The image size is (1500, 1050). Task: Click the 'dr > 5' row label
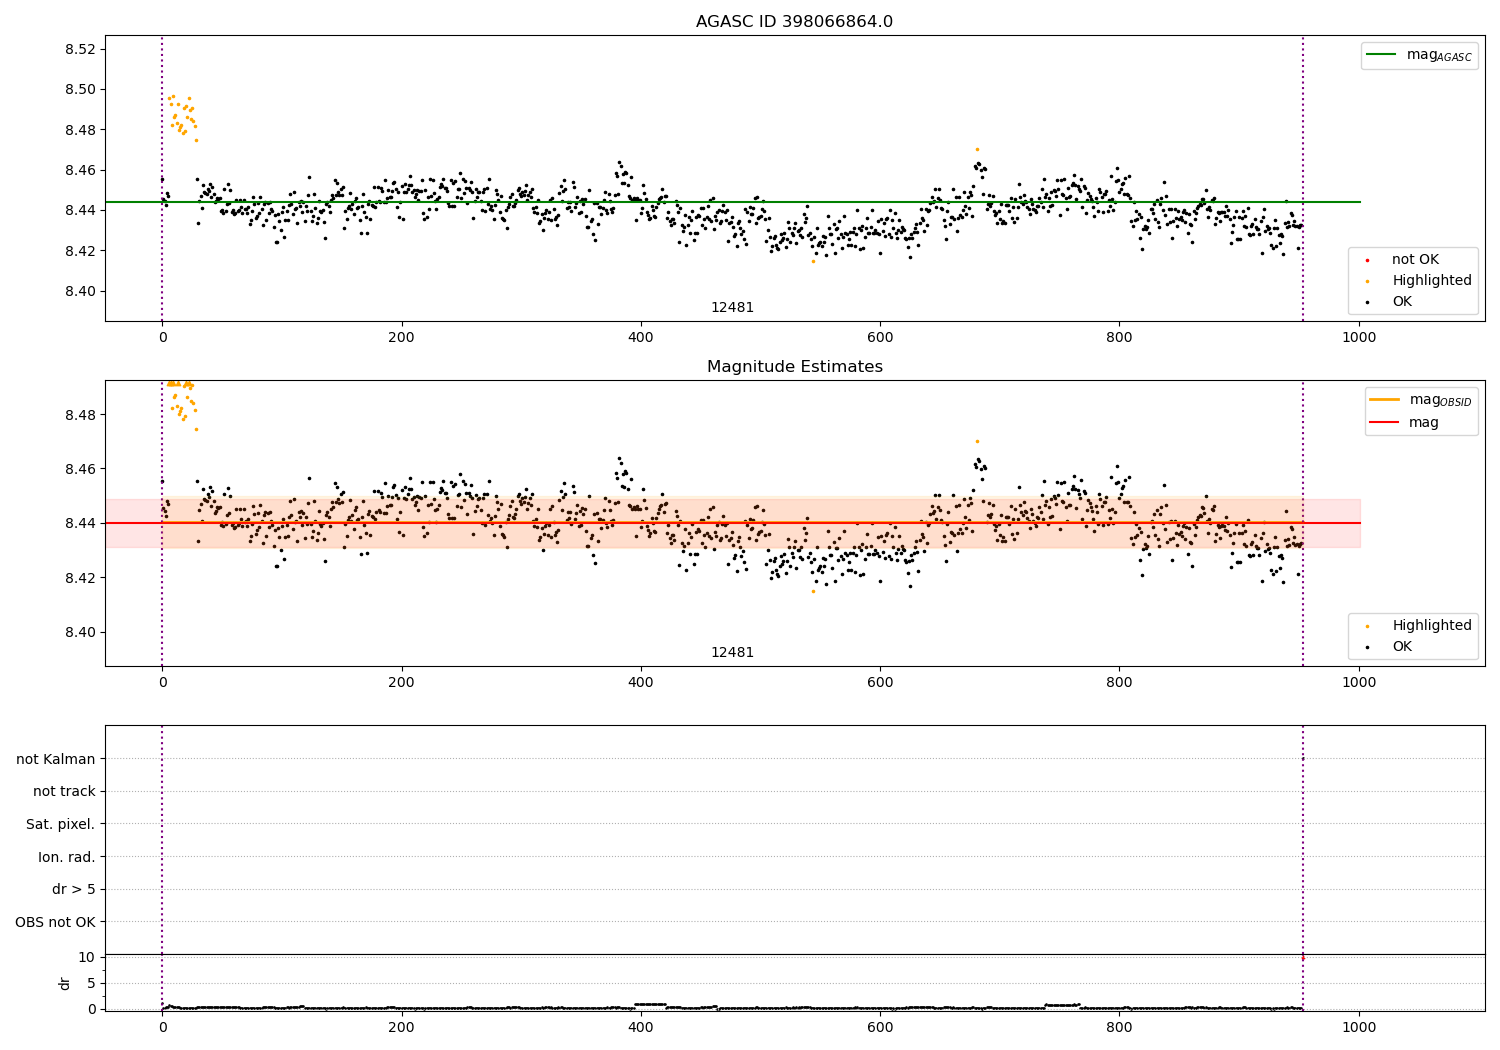point(74,890)
